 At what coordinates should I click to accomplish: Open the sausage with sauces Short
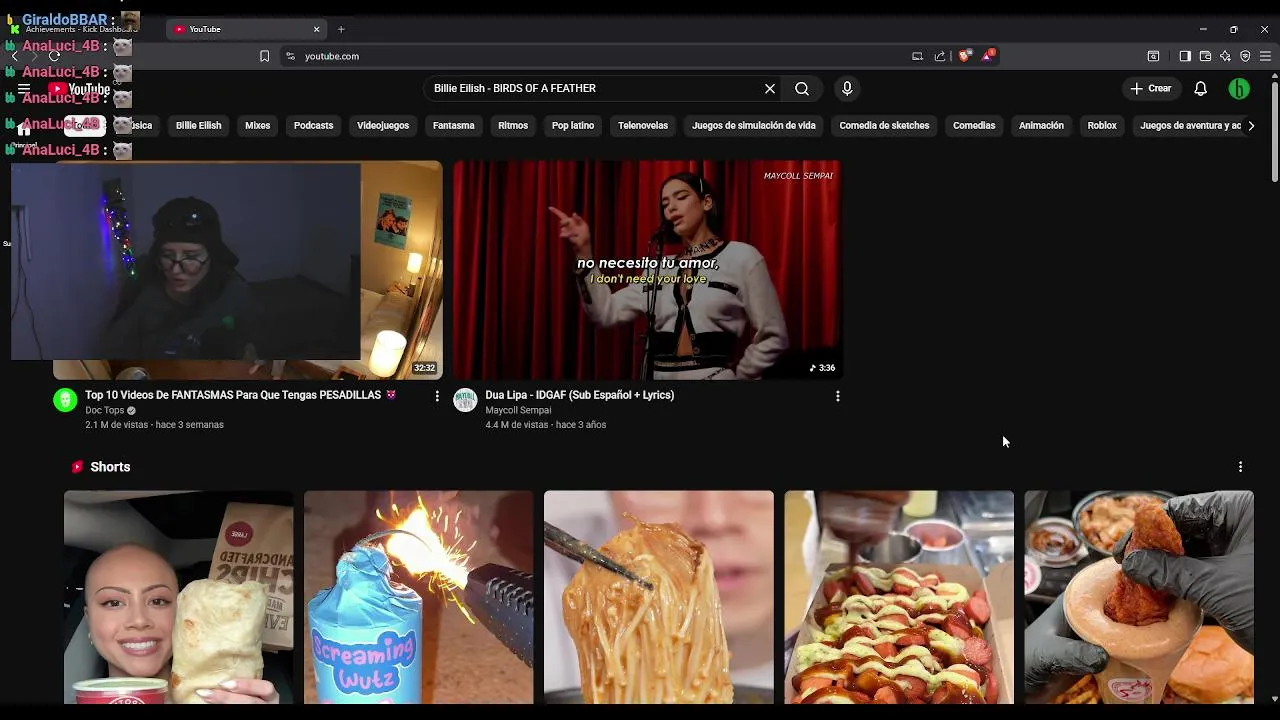click(899, 597)
